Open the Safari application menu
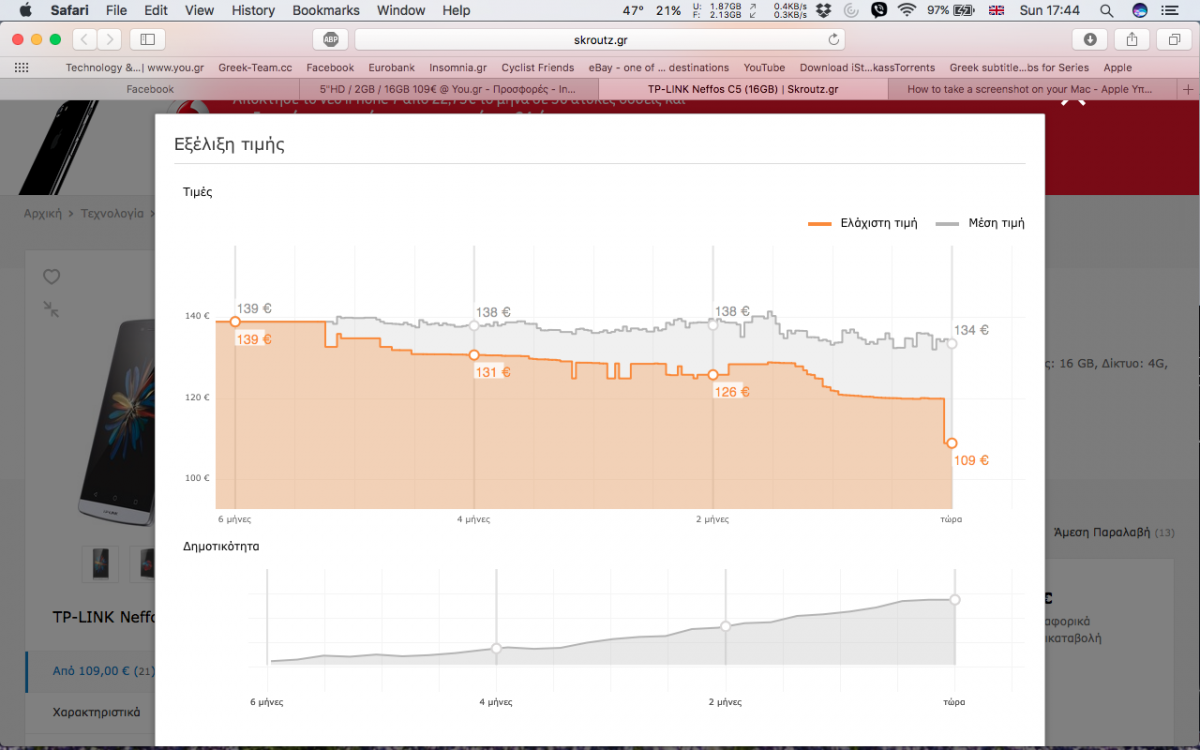Screen dimensions: 1200x750 pos(70,10)
